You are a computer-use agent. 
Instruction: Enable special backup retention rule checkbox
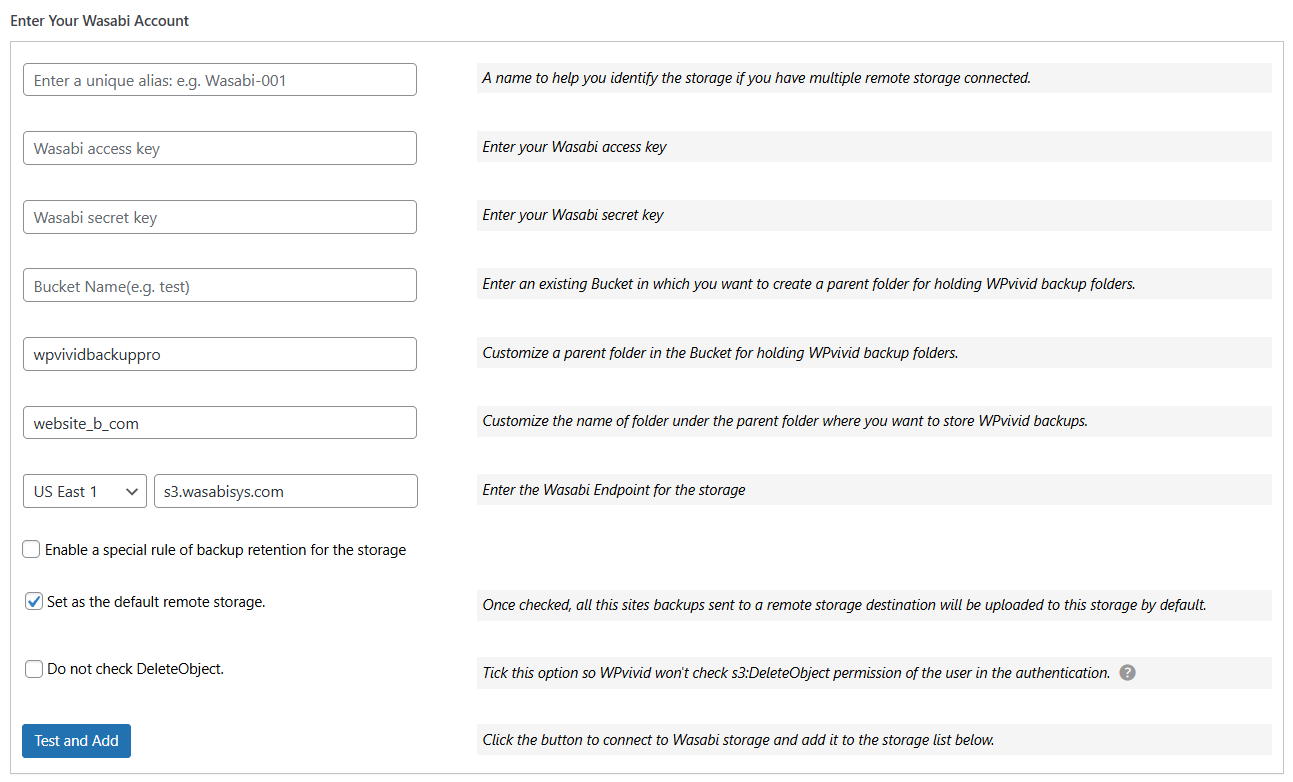[x=31, y=549]
